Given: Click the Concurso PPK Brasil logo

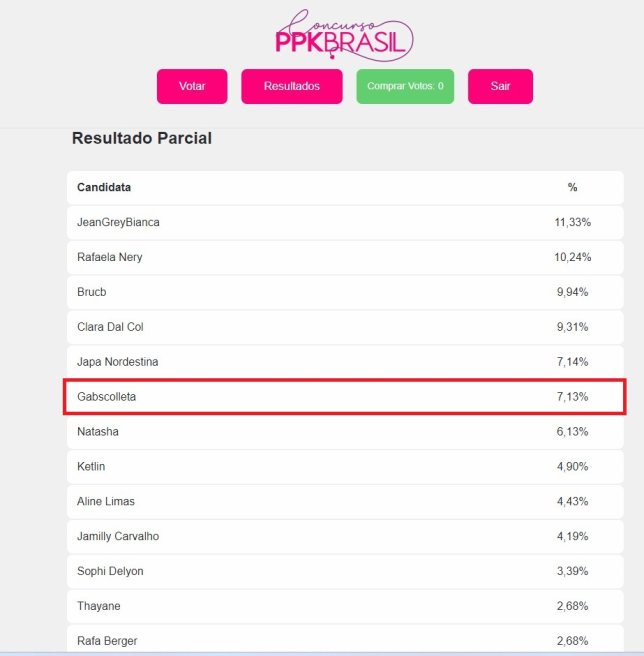Looking at the screenshot, I should pos(344,34).
